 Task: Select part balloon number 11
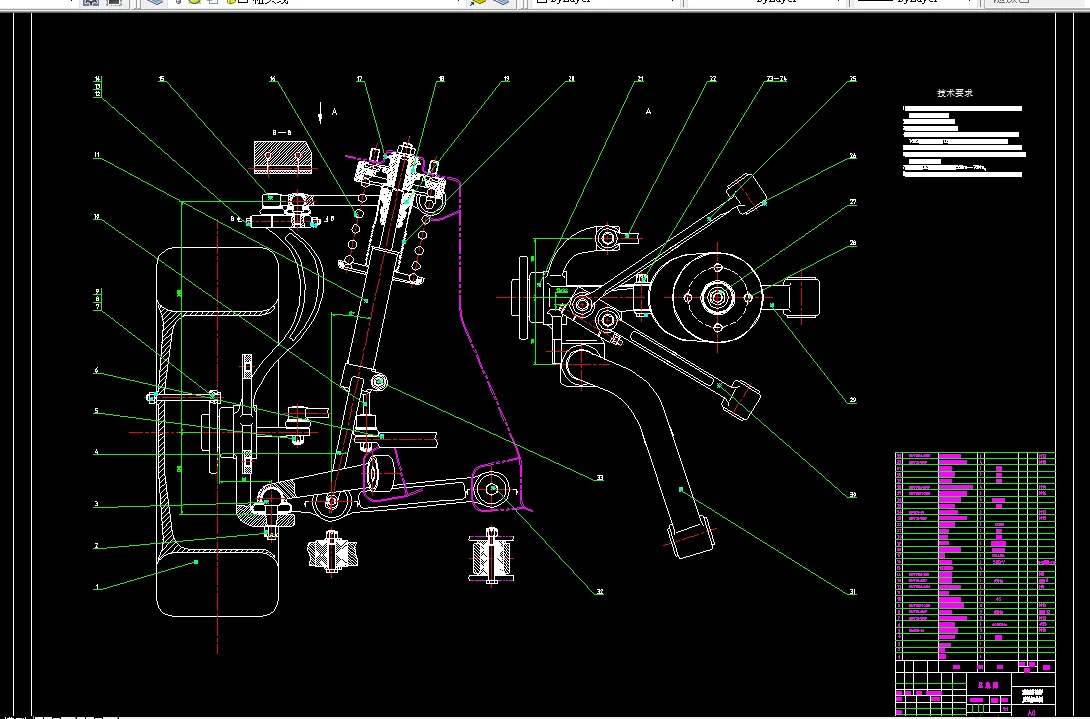[97, 155]
